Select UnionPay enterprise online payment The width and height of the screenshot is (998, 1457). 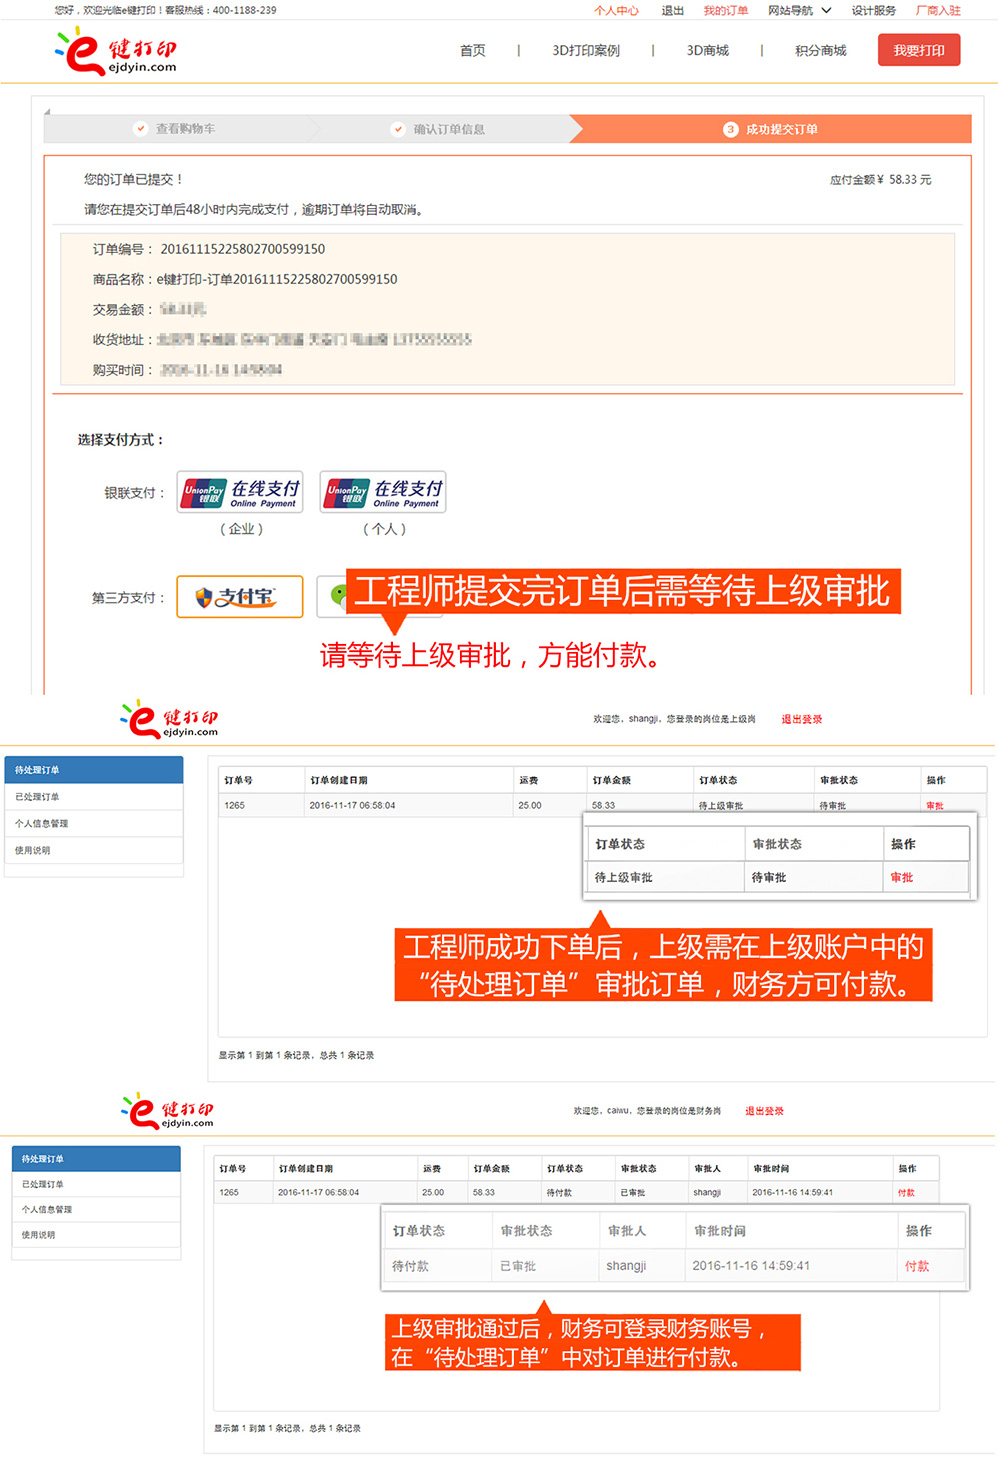pyautogui.click(x=240, y=492)
